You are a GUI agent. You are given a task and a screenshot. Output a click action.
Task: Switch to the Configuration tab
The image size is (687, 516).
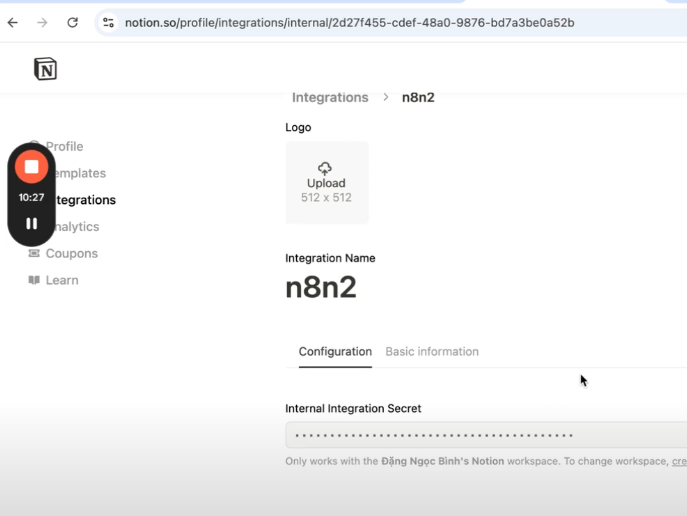335,352
